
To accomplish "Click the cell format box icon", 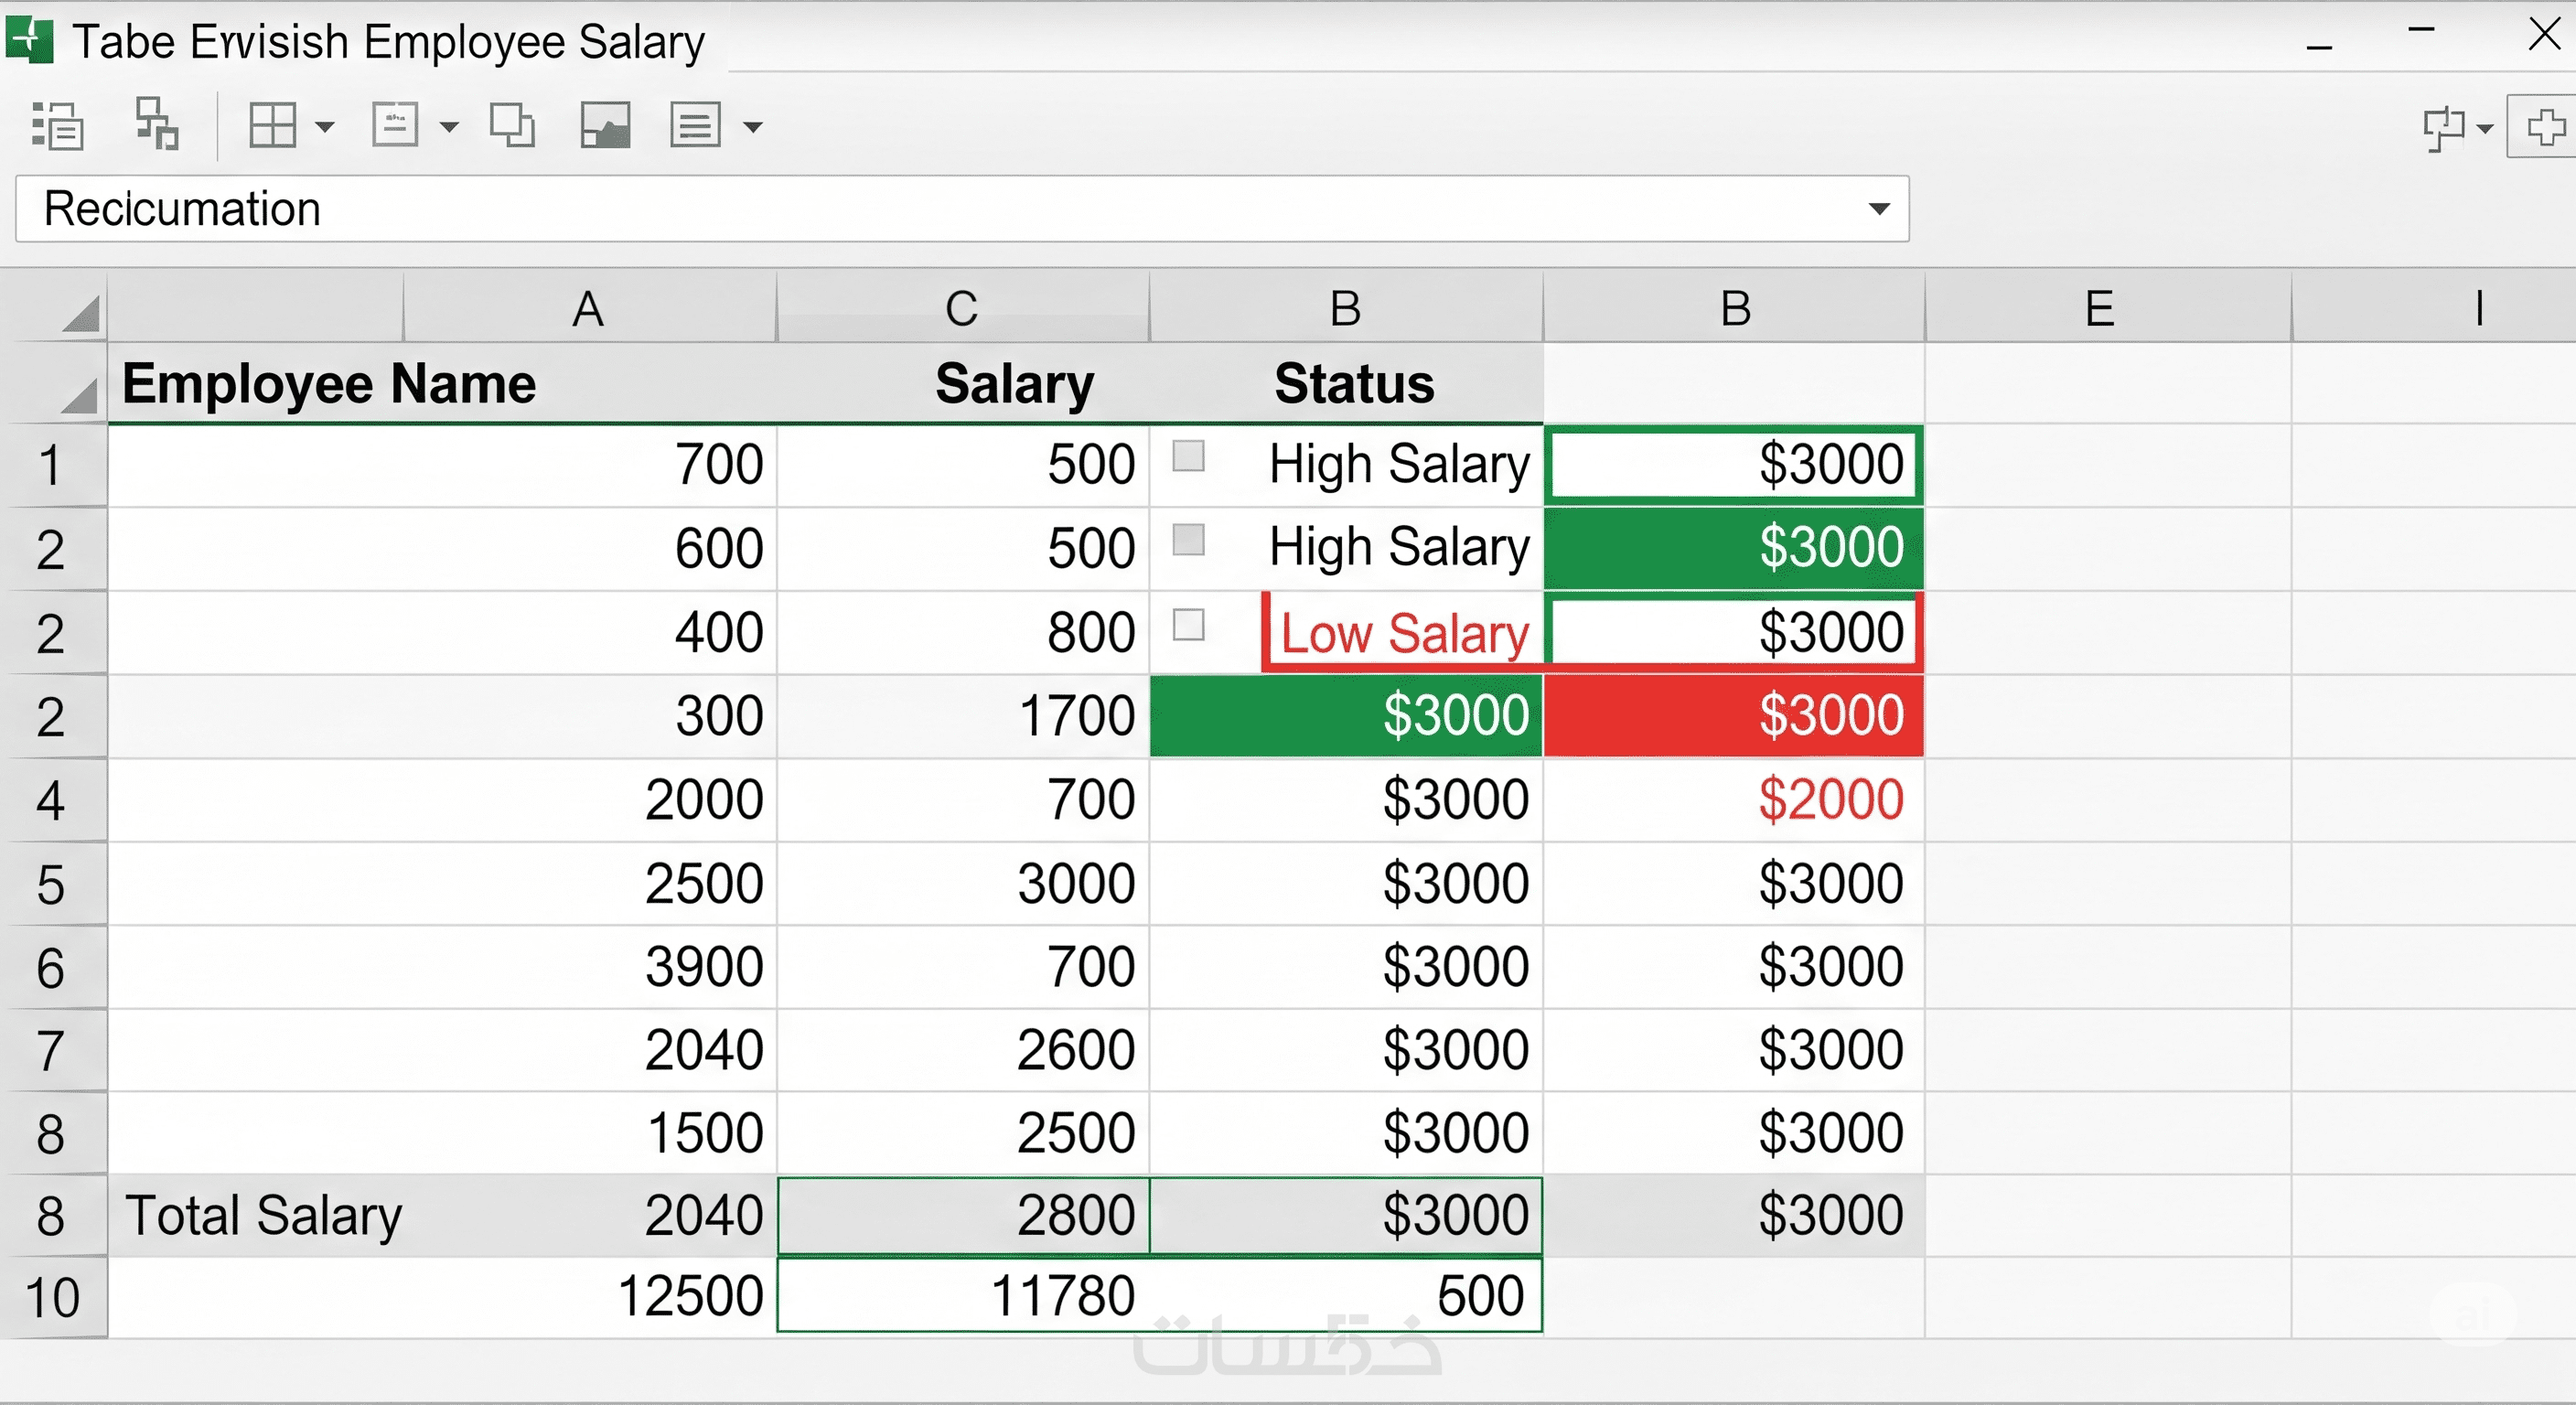I will [x=395, y=126].
